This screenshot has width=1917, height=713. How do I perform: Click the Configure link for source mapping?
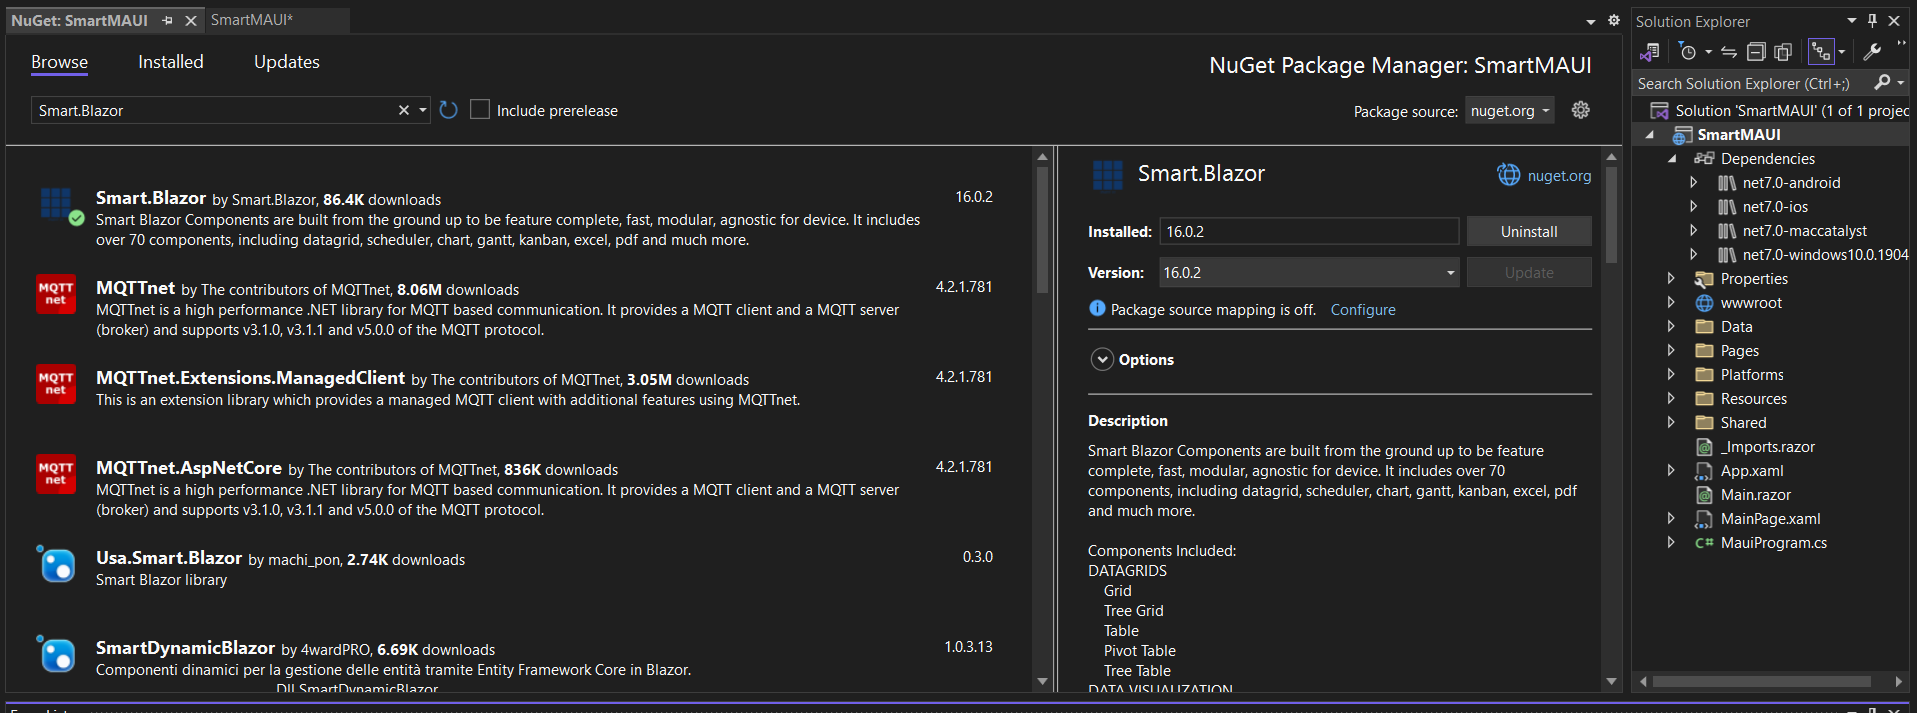click(x=1363, y=310)
